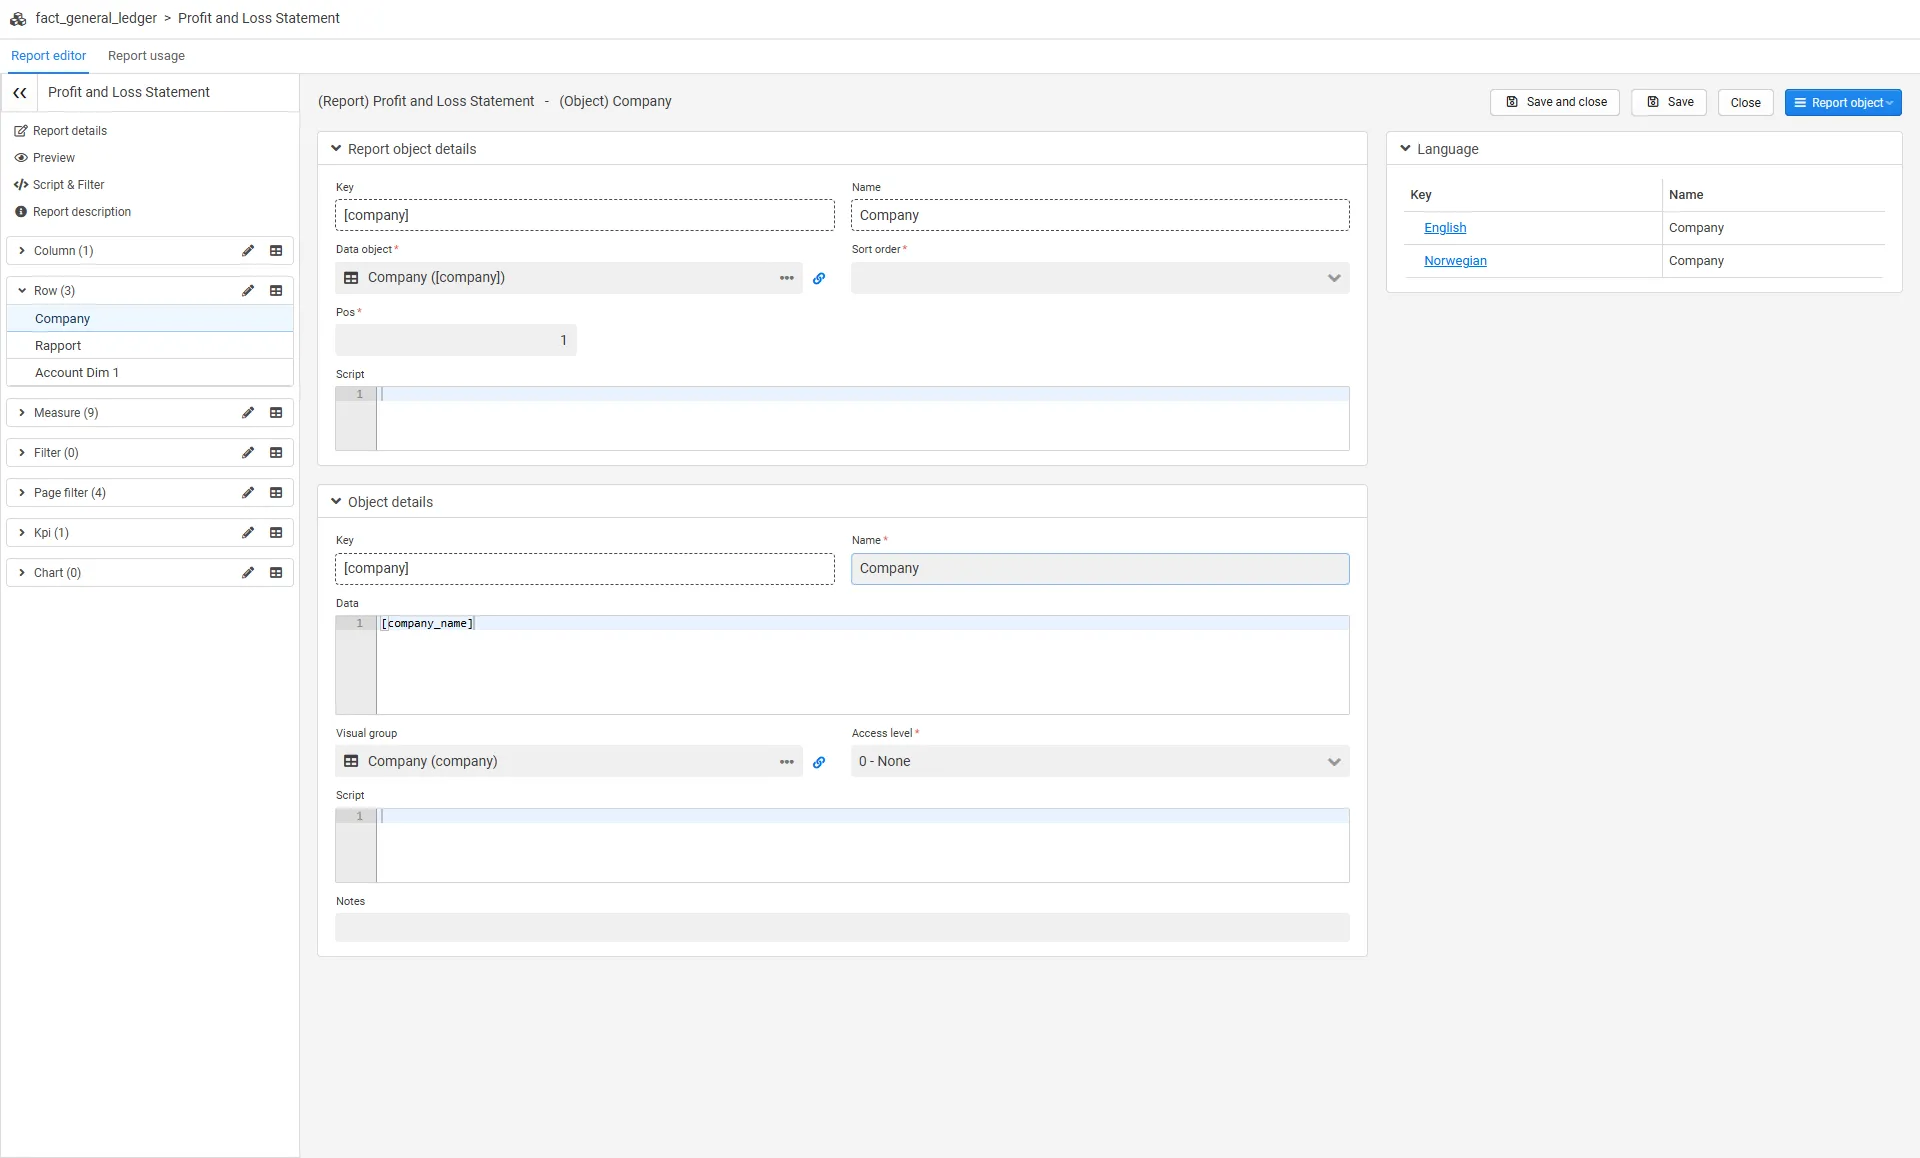Switch to the Report usage tab
The height and width of the screenshot is (1158, 1920).
(146, 56)
